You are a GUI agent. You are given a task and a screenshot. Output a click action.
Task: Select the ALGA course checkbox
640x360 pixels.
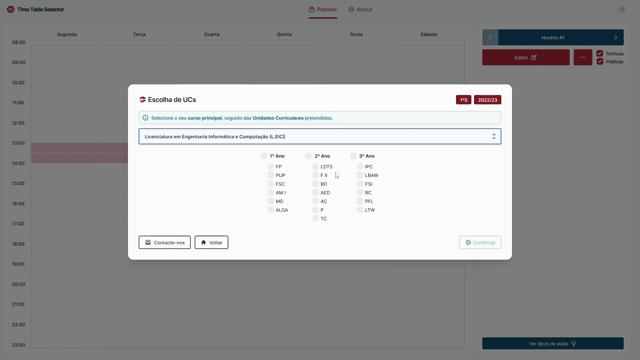pos(270,209)
